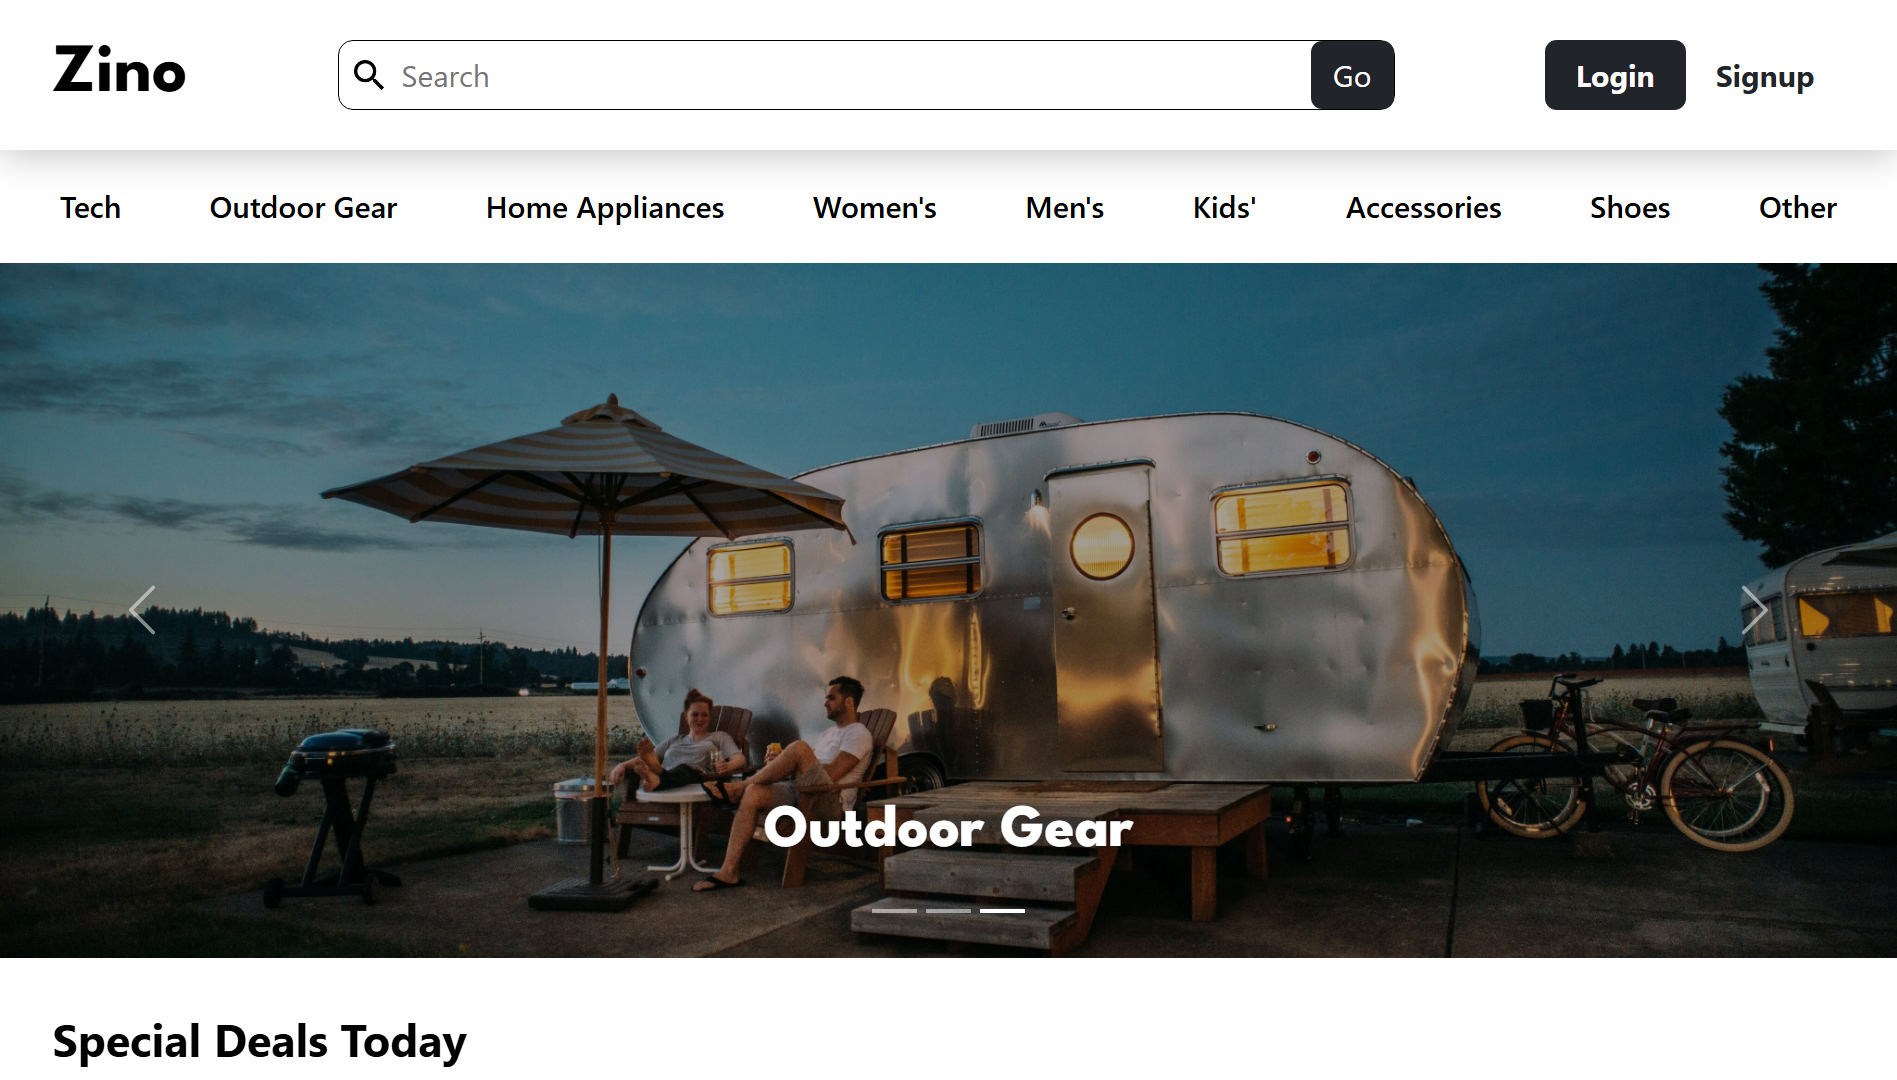
Task: Advance carousel with next arrow
Action: (x=1754, y=610)
